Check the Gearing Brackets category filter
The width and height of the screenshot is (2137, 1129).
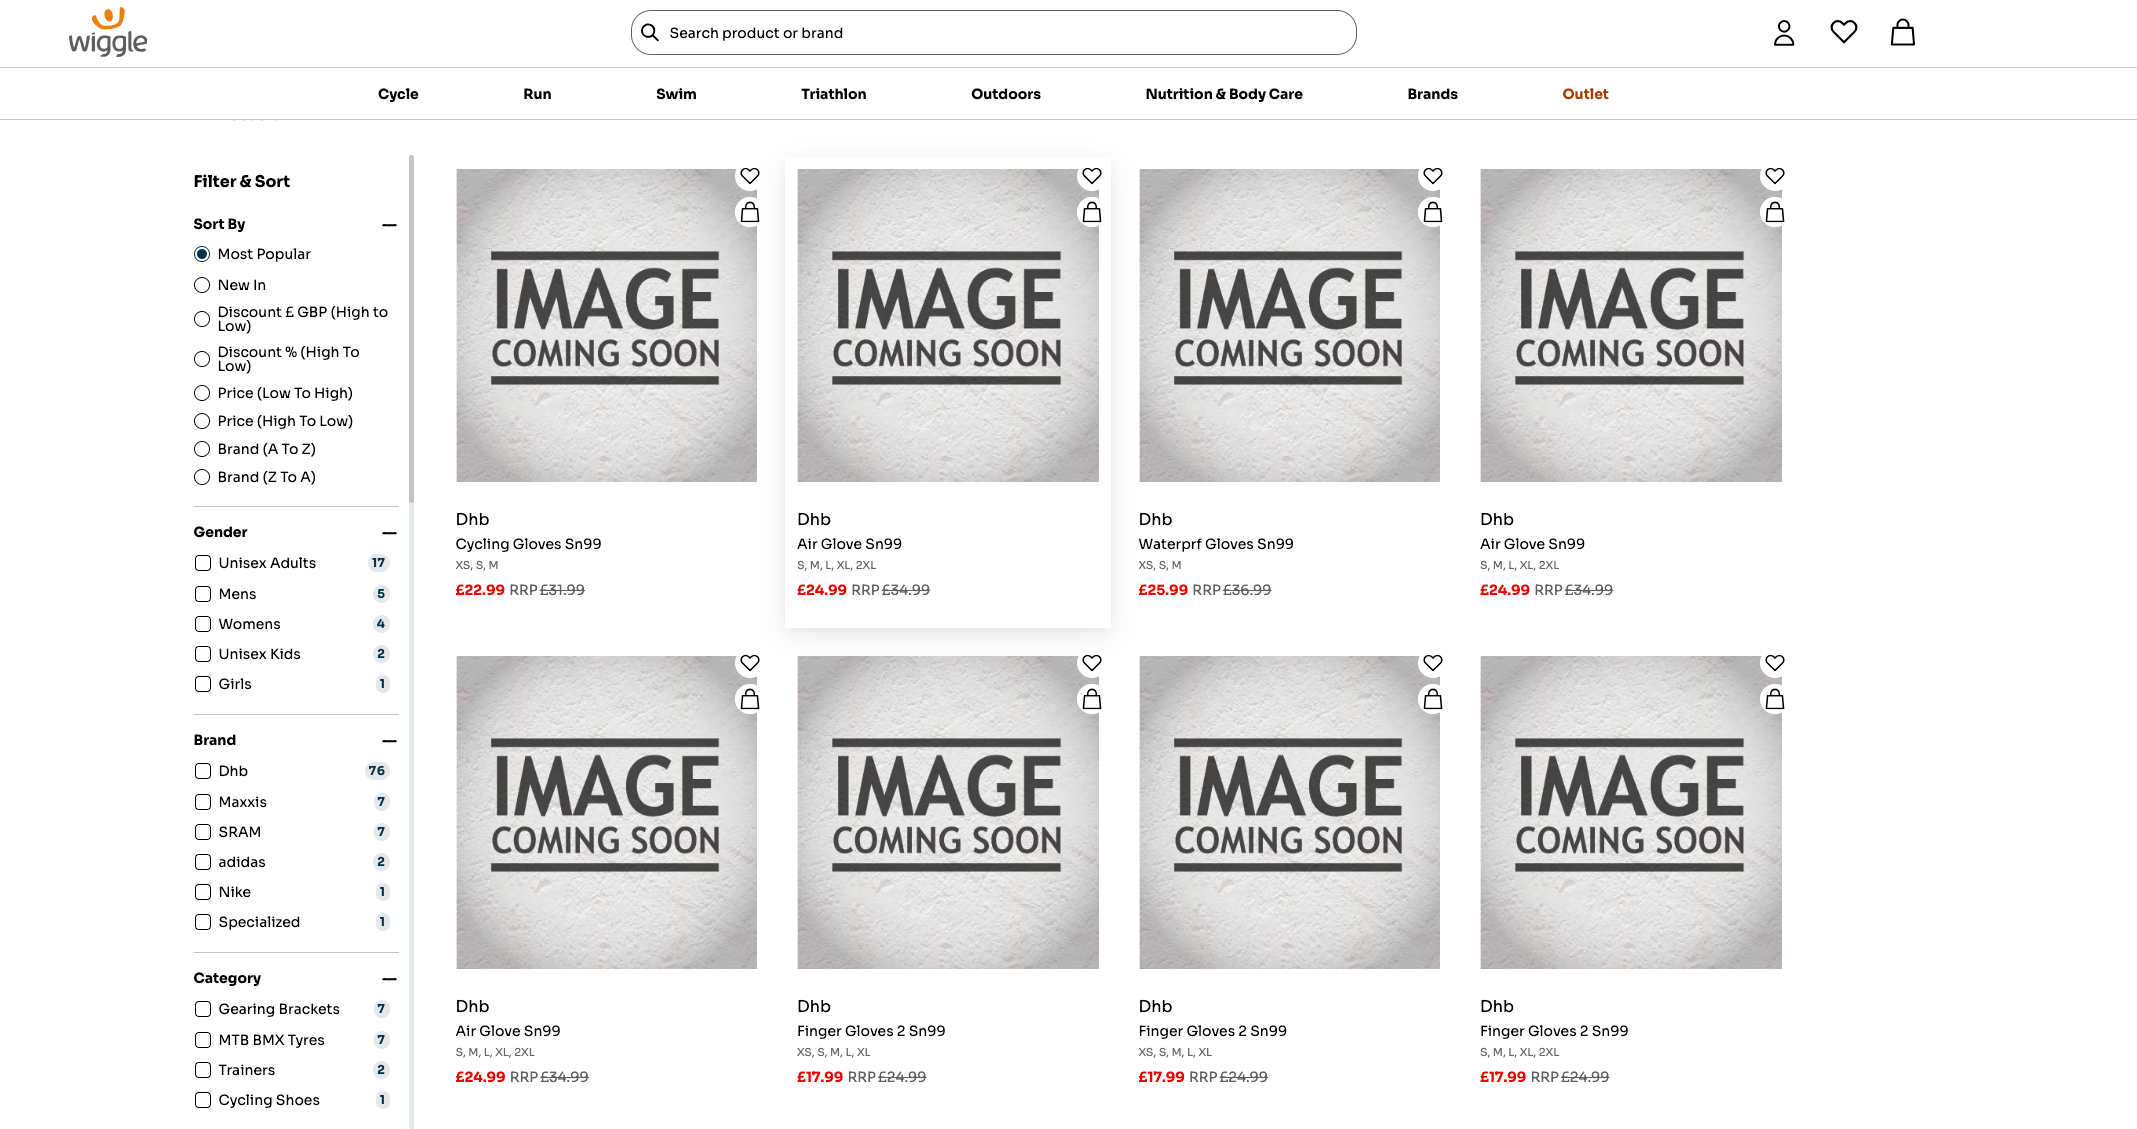coord(203,1009)
